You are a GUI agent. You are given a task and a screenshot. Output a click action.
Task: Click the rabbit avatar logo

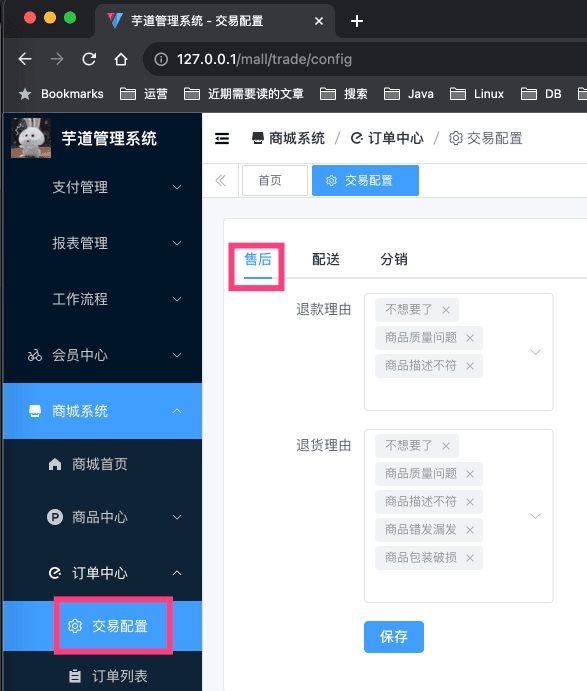point(31,138)
